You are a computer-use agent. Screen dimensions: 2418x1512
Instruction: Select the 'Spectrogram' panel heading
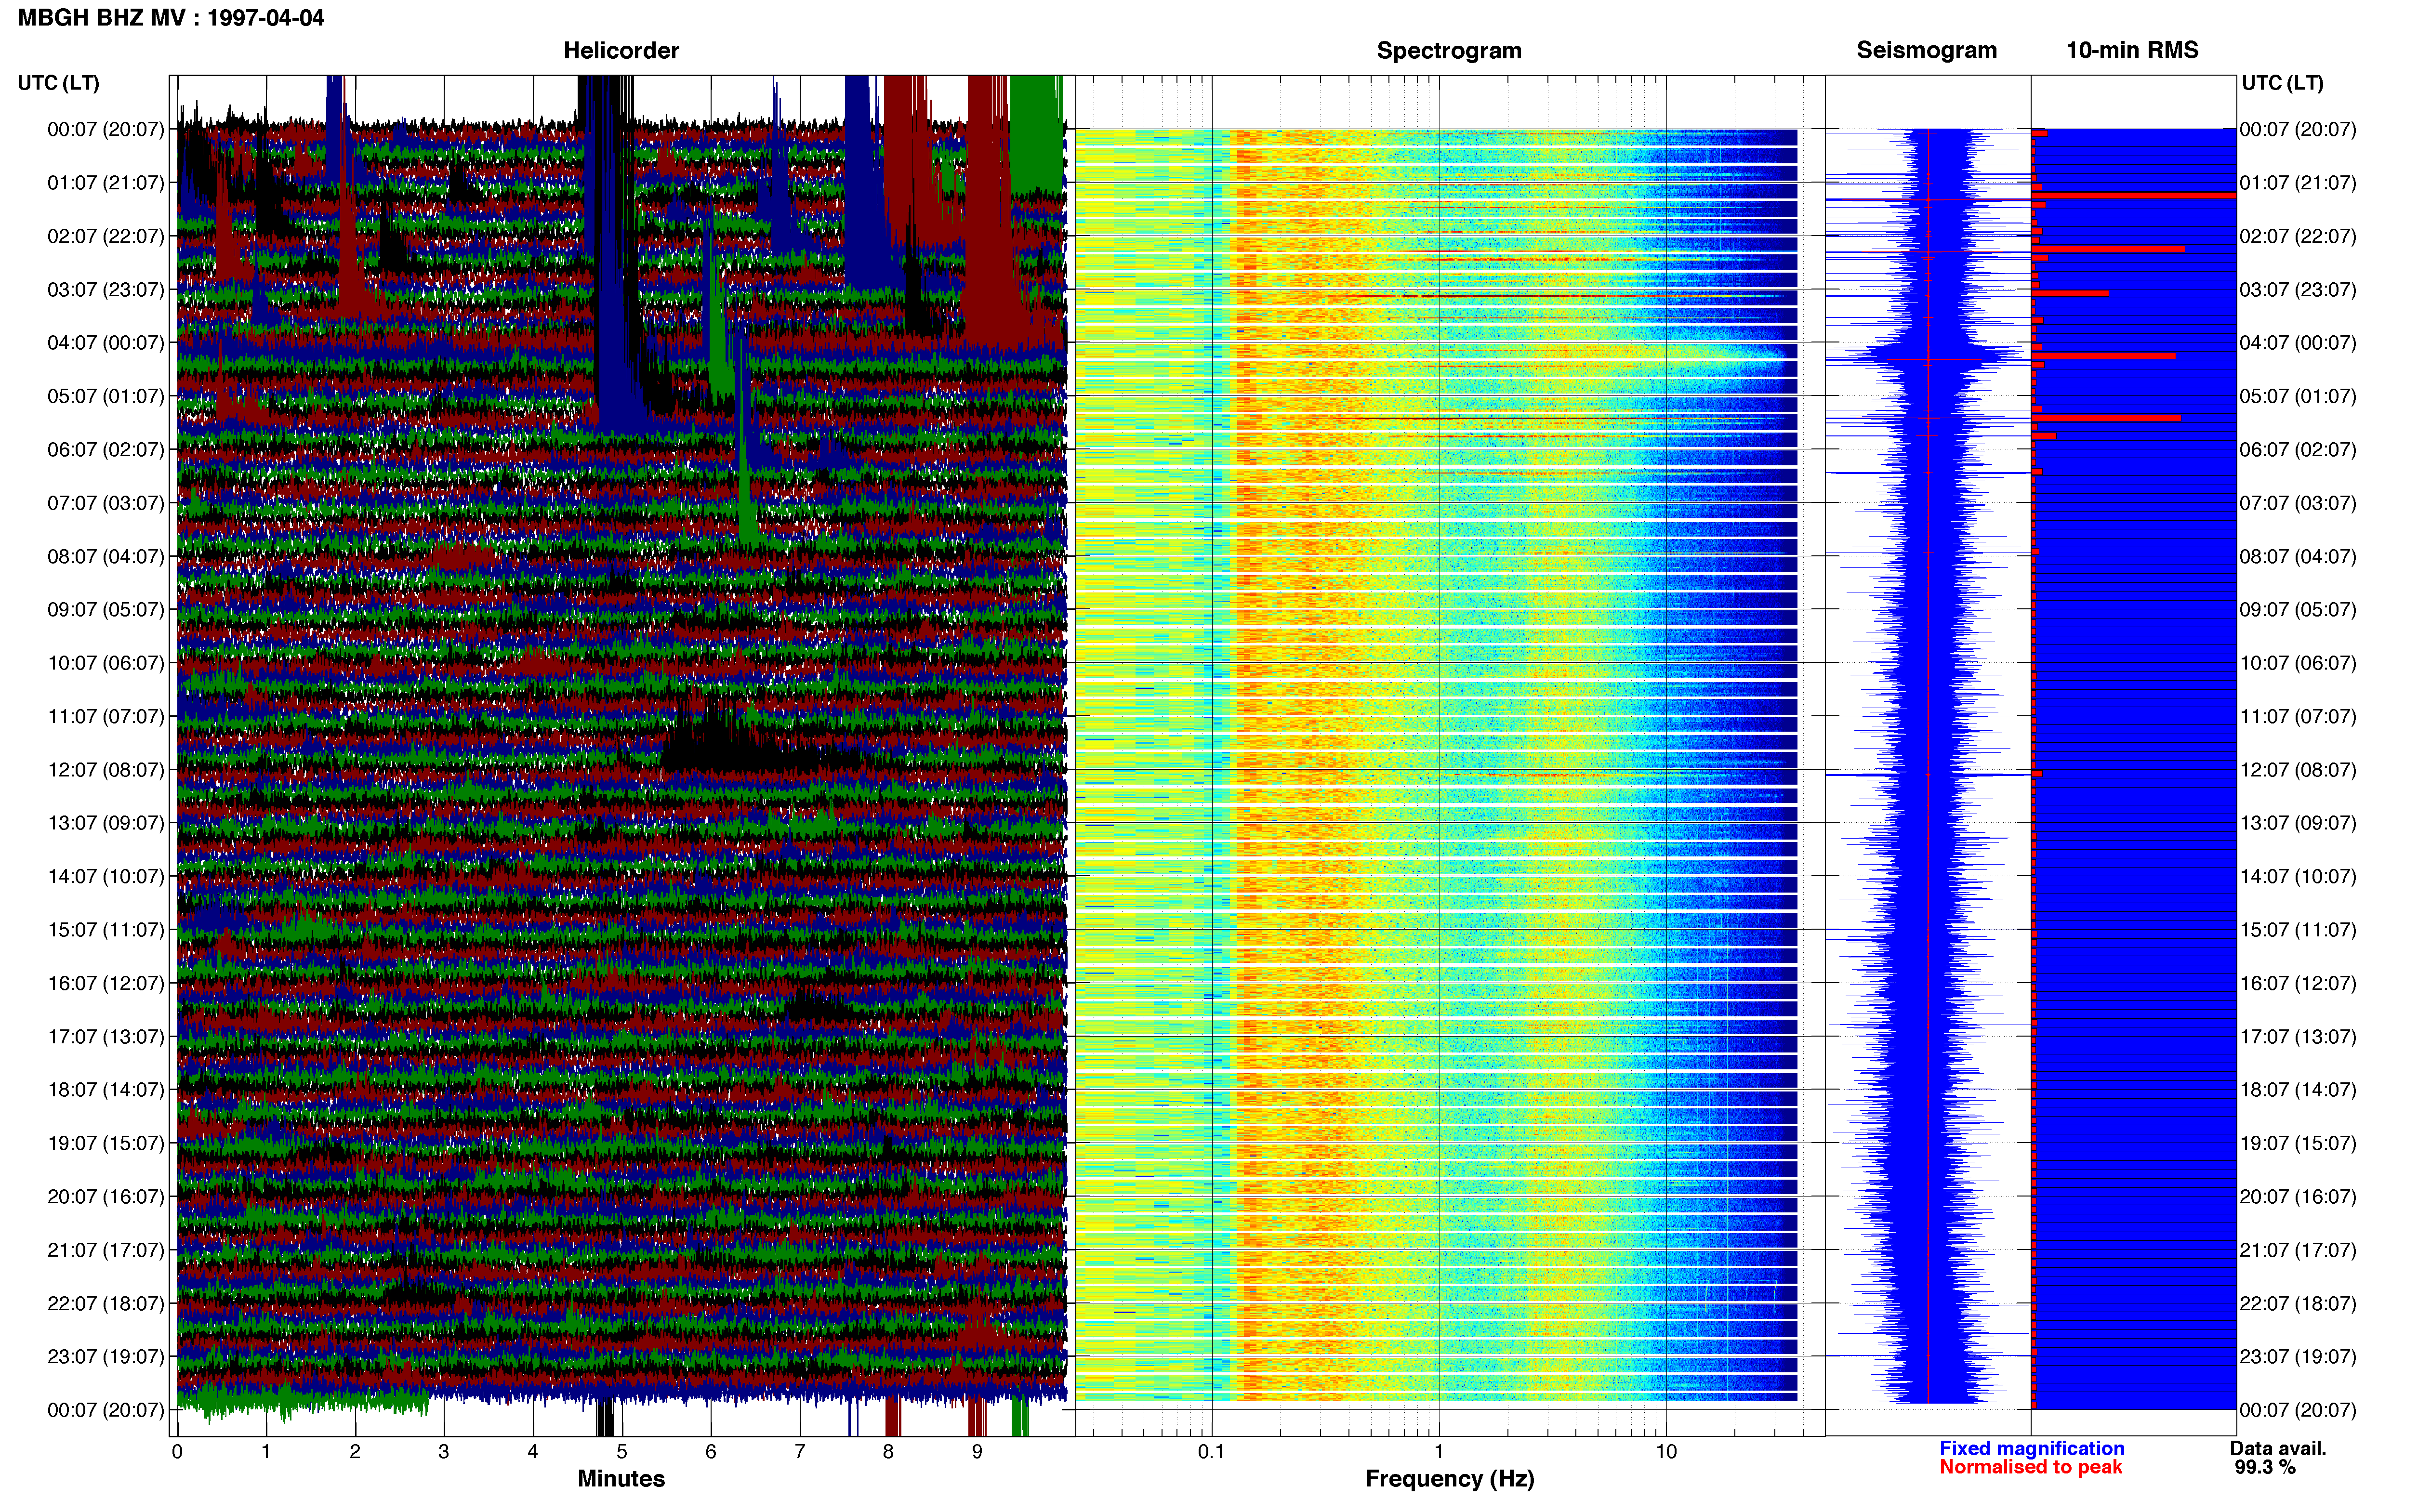coord(1449,50)
